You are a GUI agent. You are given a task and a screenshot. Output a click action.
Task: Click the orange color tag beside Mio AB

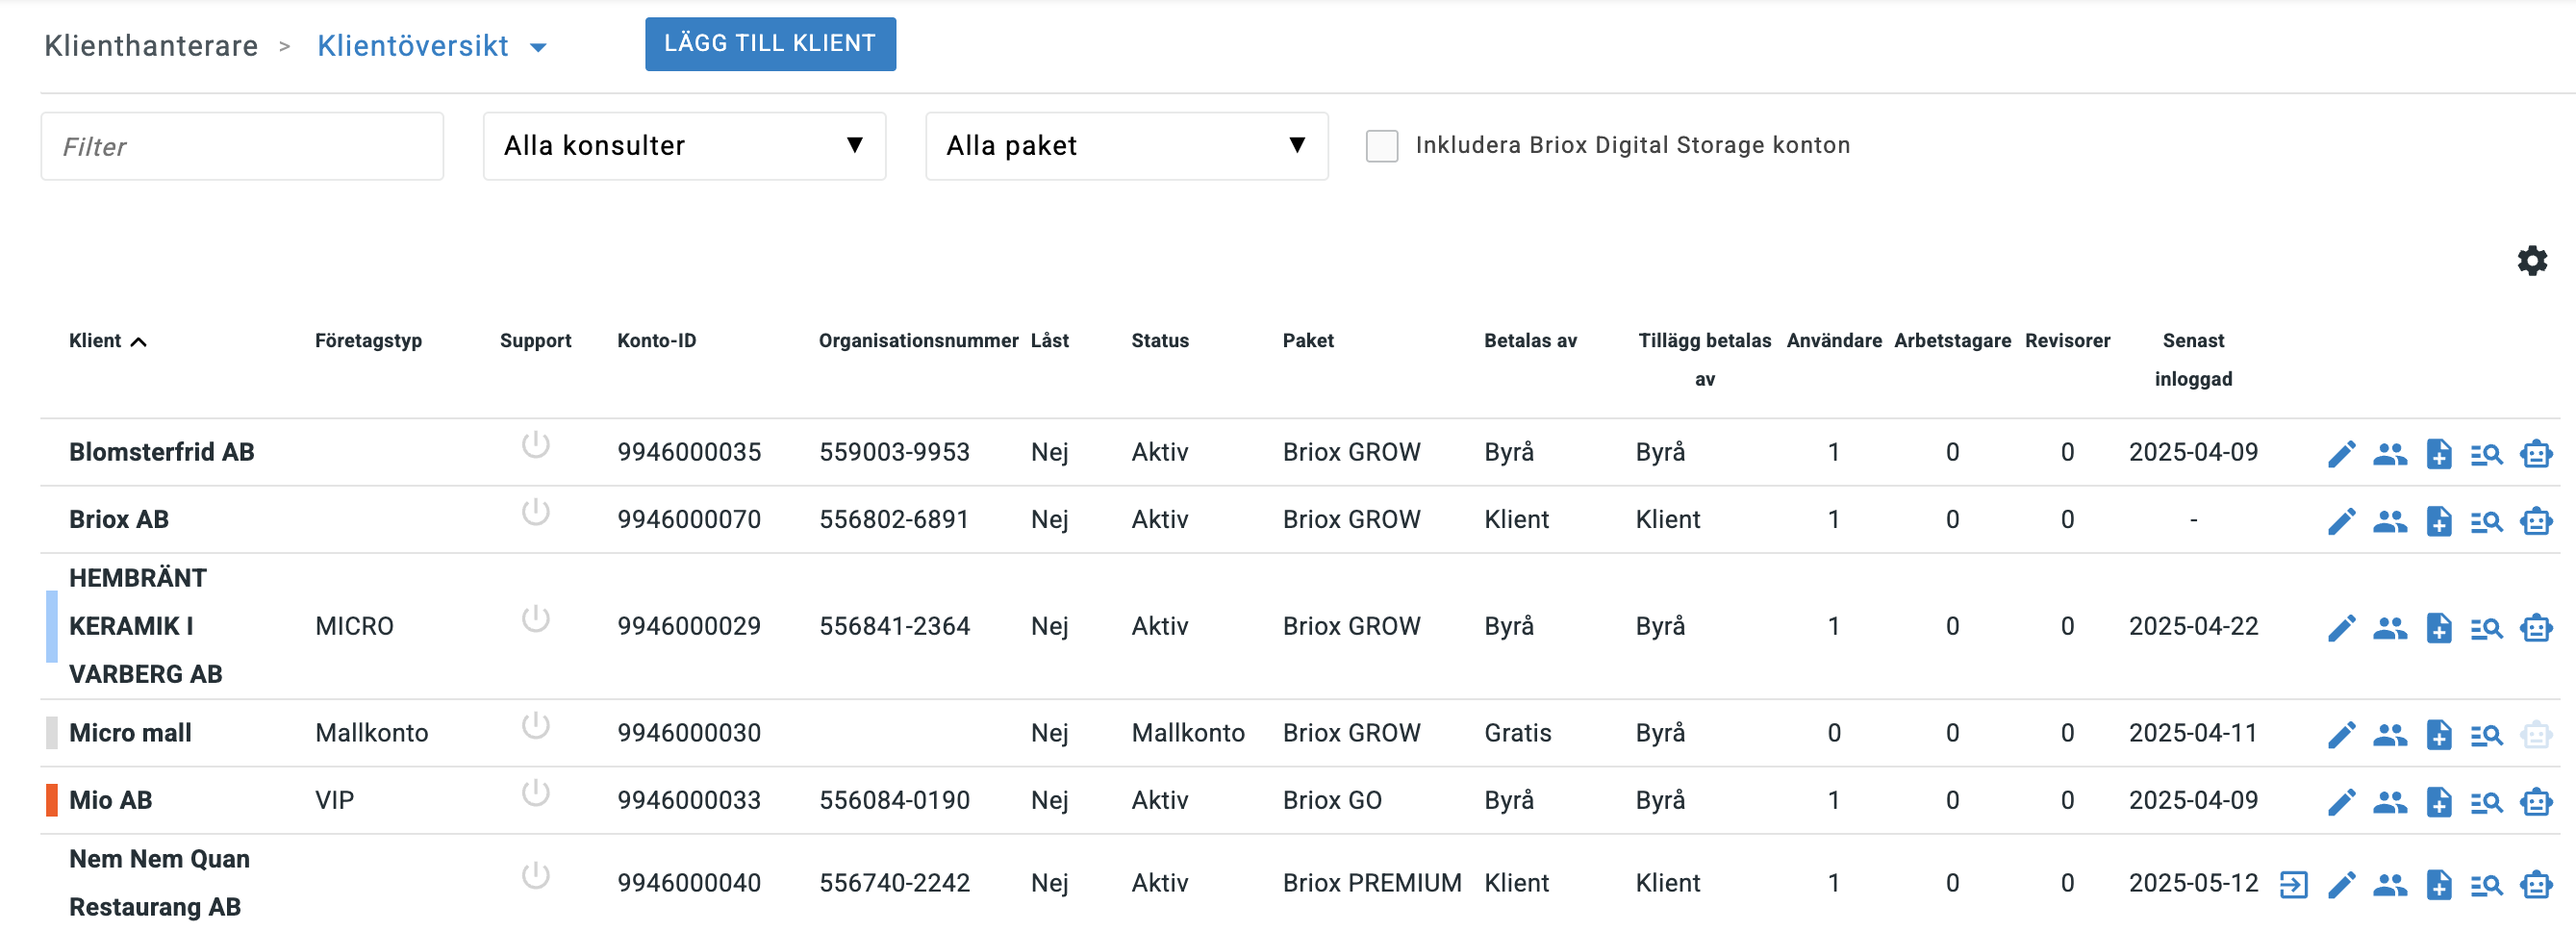coord(52,801)
